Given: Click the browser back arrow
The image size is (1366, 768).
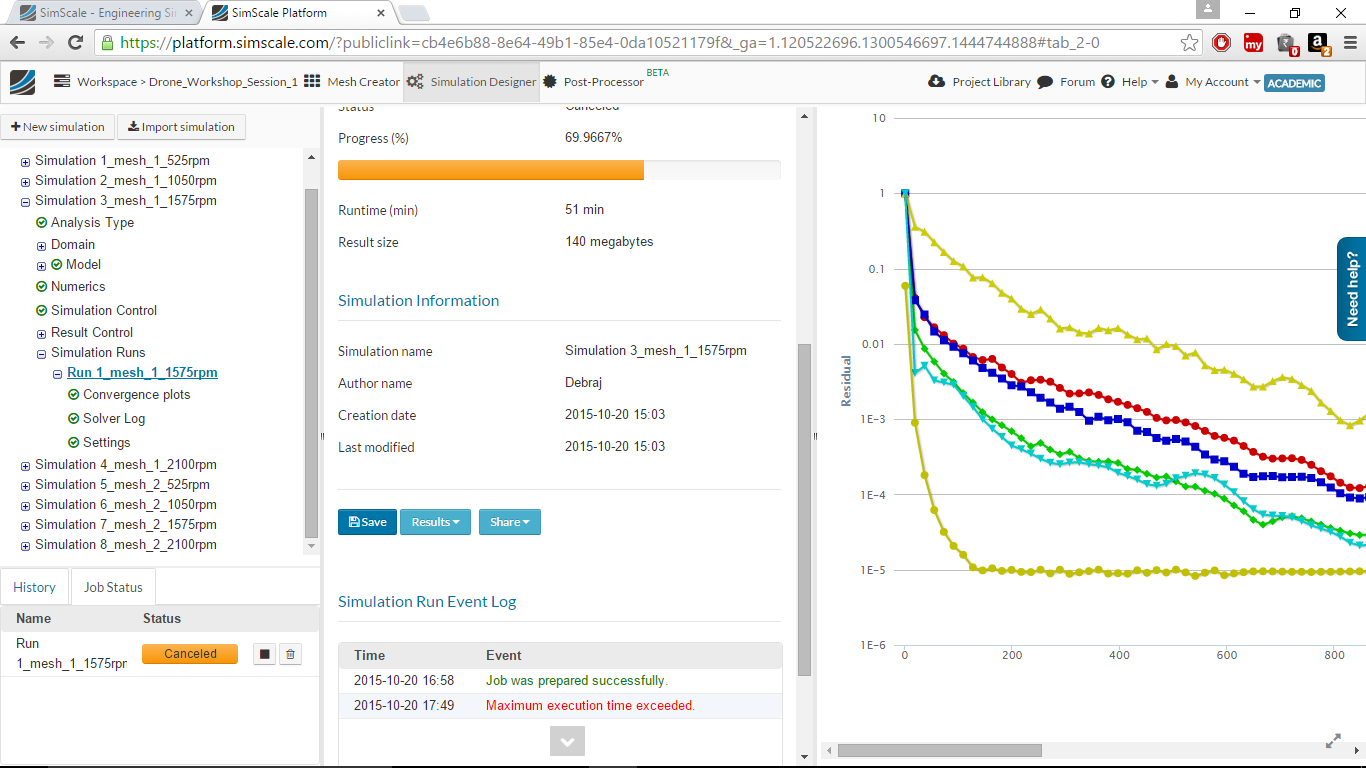Looking at the screenshot, I should click(x=17, y=43).
